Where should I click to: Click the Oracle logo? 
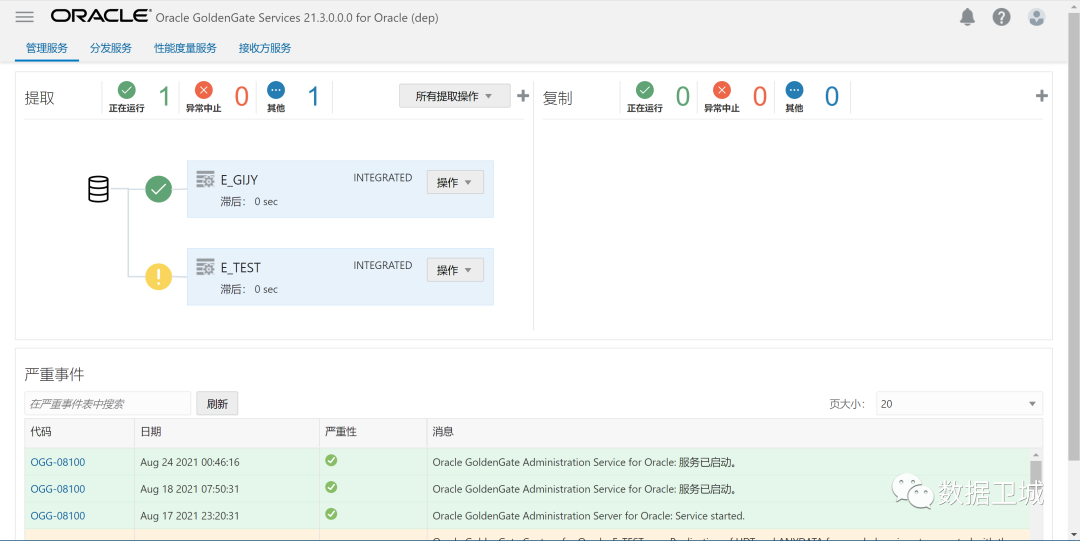[x=101, y=17]
